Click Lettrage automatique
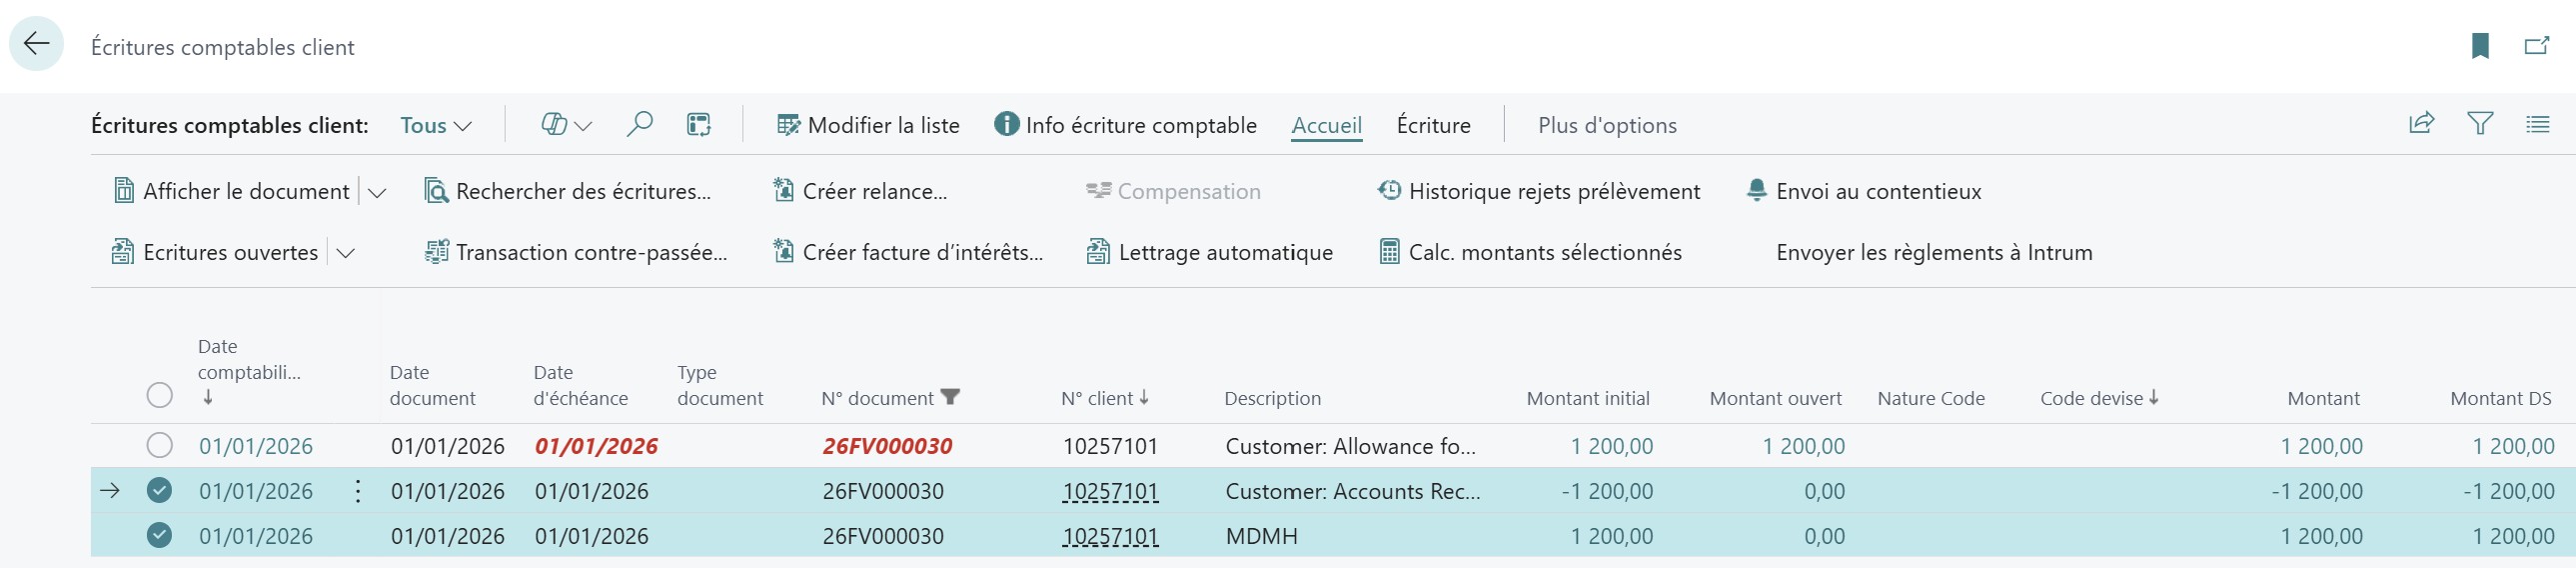This screenshot has height=568, width=2576. (x=1210, y=252)
